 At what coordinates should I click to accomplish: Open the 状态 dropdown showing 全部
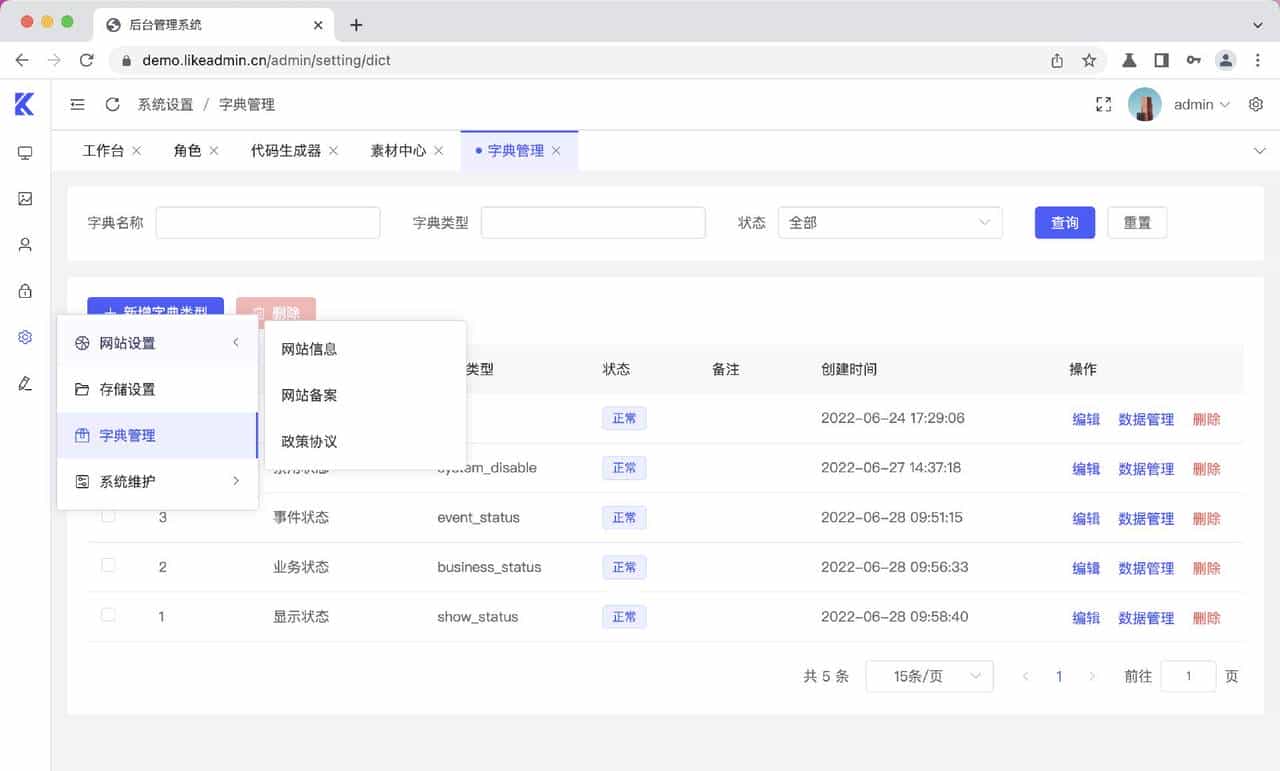[890, 222]
